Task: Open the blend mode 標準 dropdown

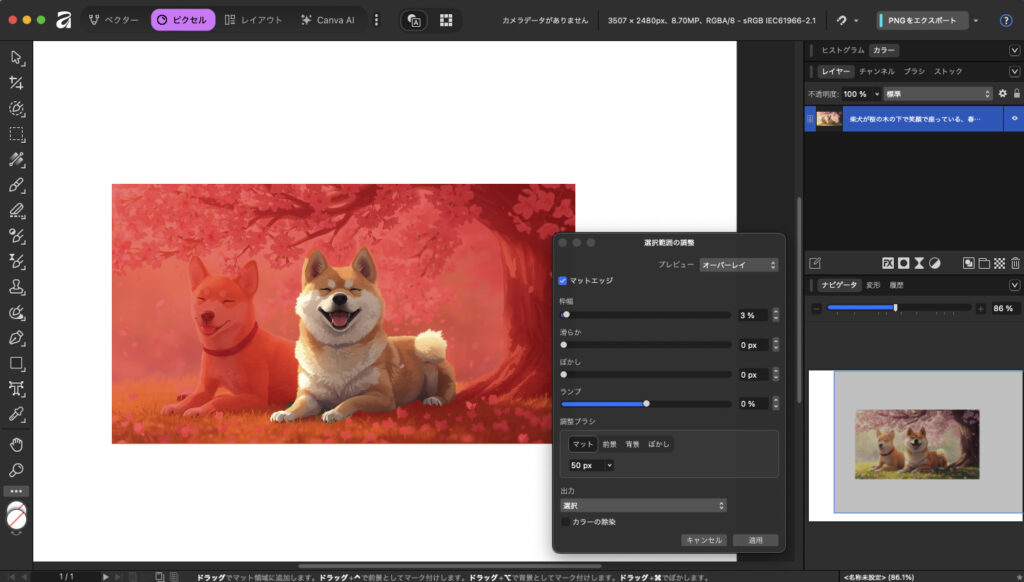Action: [x=937, y=94]
